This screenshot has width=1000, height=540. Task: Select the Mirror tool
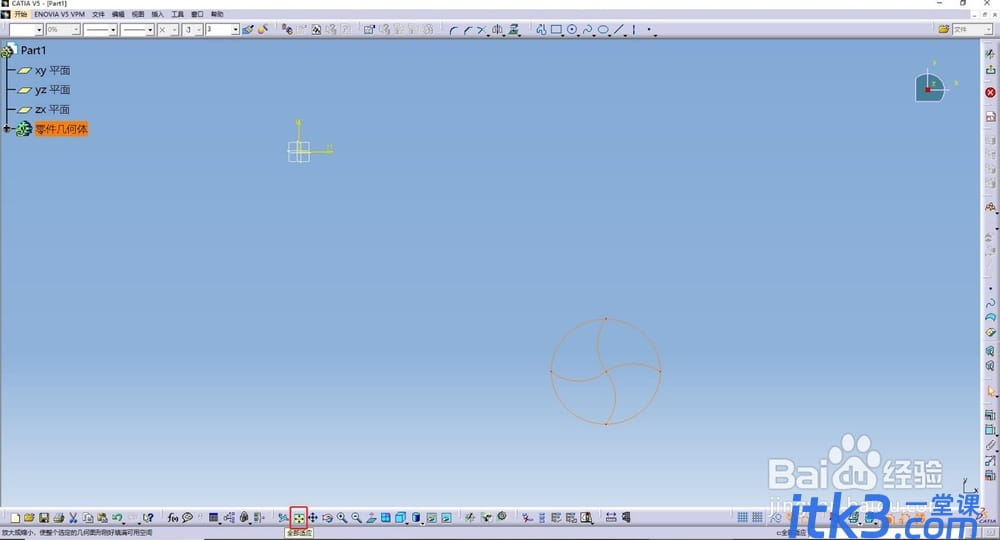497,29
